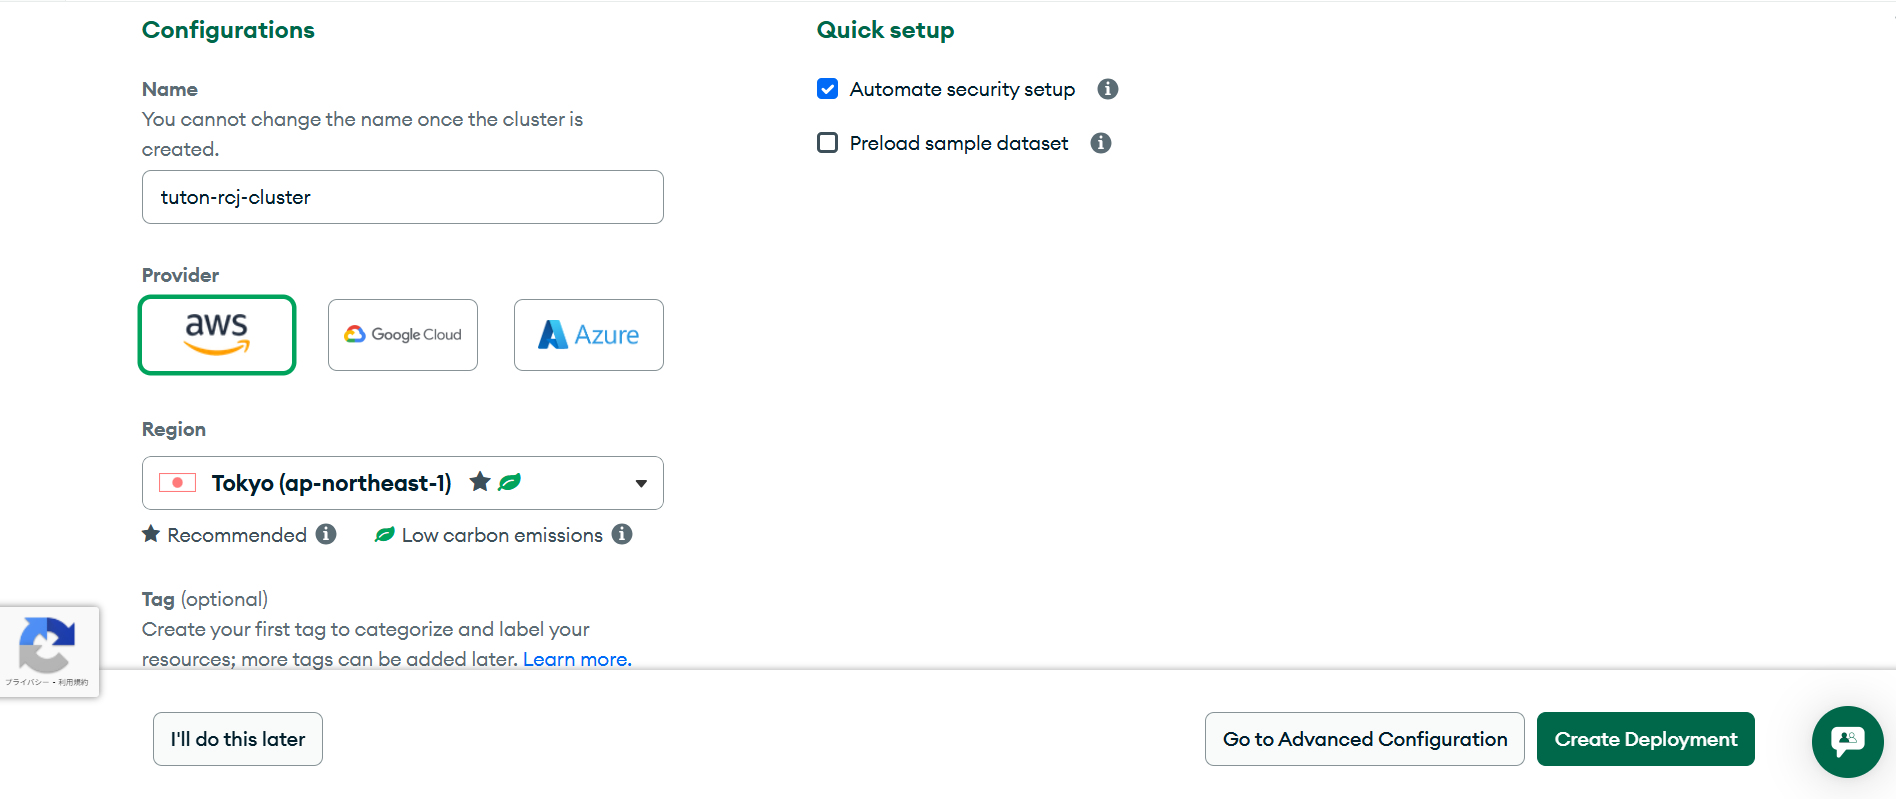The width and height of the screenshot is (1896, 799).
Task: Choose Google Cloud as provider
Action: point(403,335)
